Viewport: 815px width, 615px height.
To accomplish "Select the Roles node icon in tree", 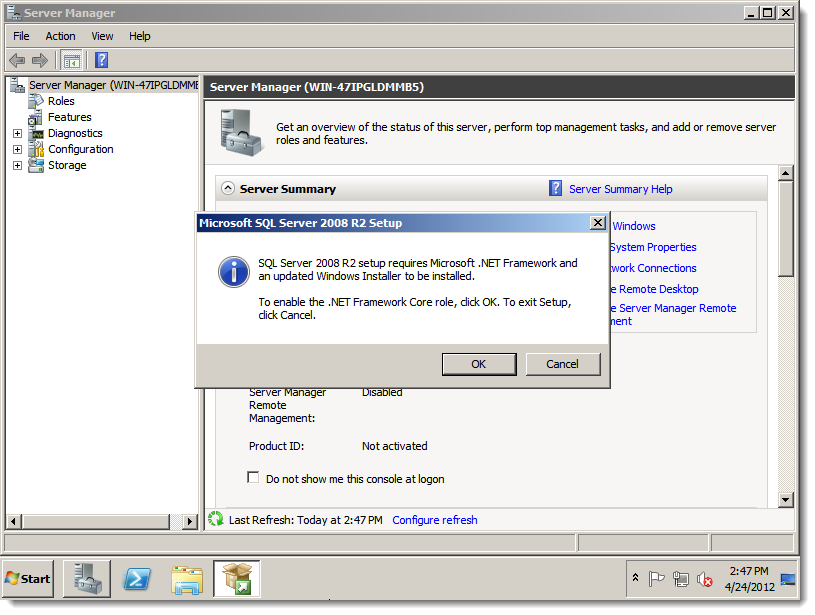I will click(x=36, y=101).
